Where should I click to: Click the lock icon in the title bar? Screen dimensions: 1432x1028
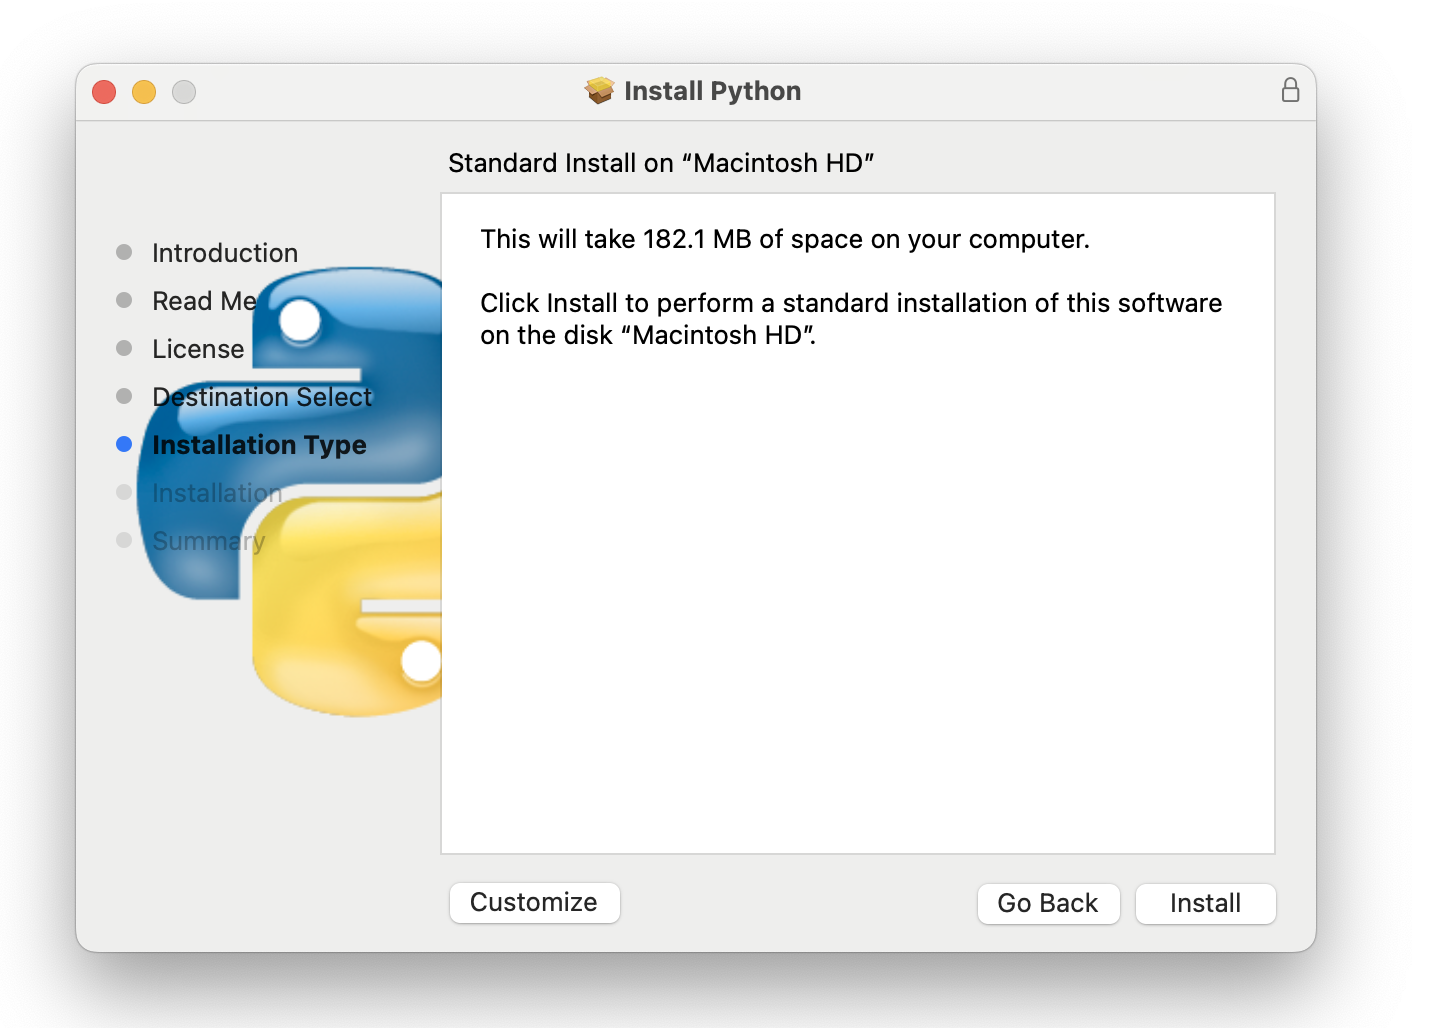pos(1290,91)
